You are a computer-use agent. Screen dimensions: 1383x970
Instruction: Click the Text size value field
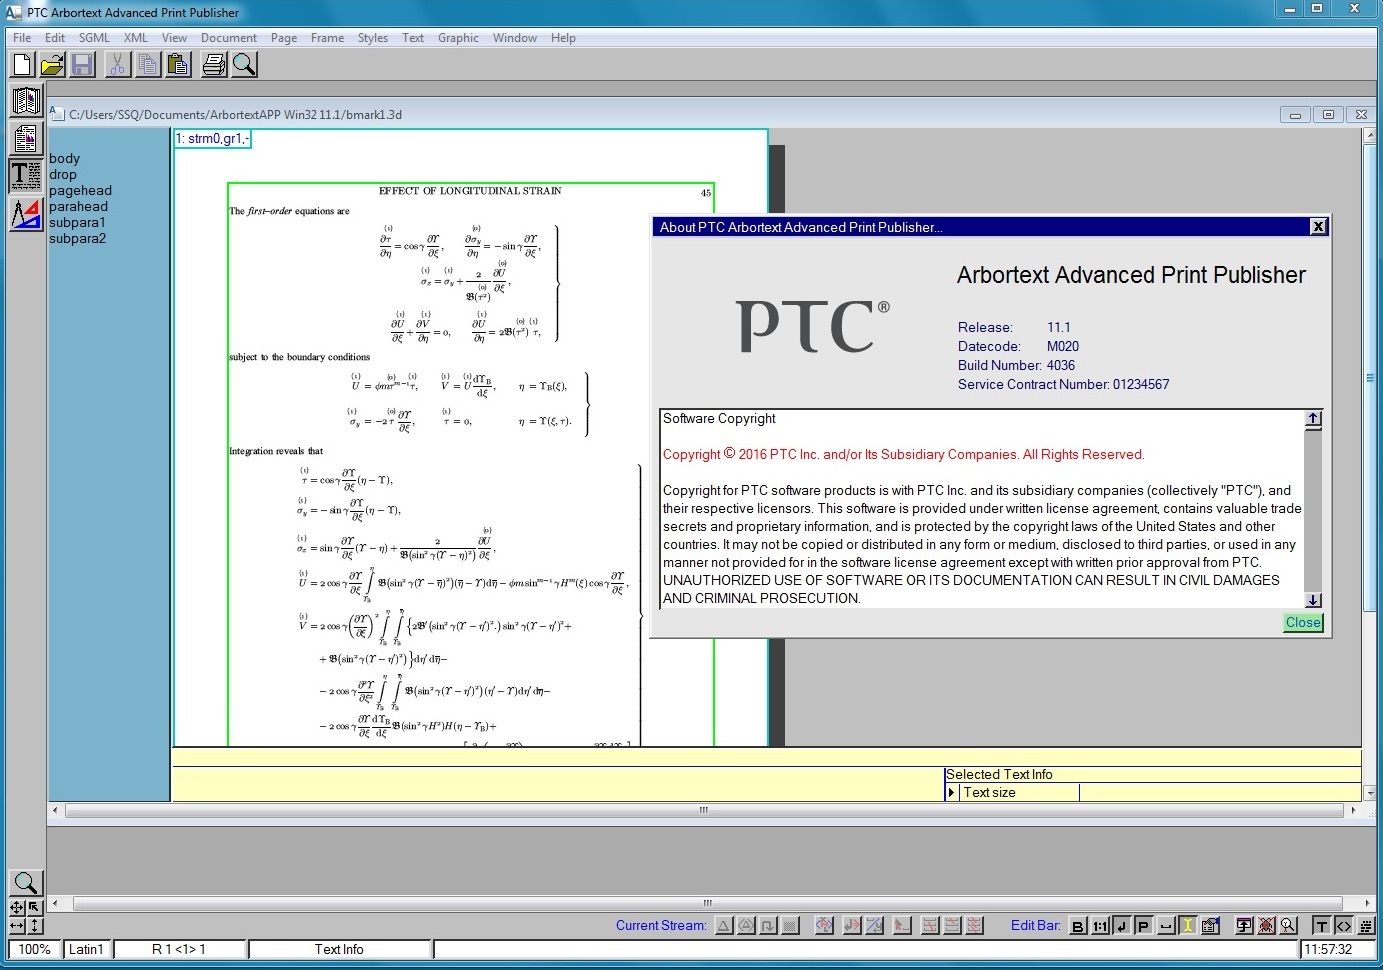tap(1219, 793)
